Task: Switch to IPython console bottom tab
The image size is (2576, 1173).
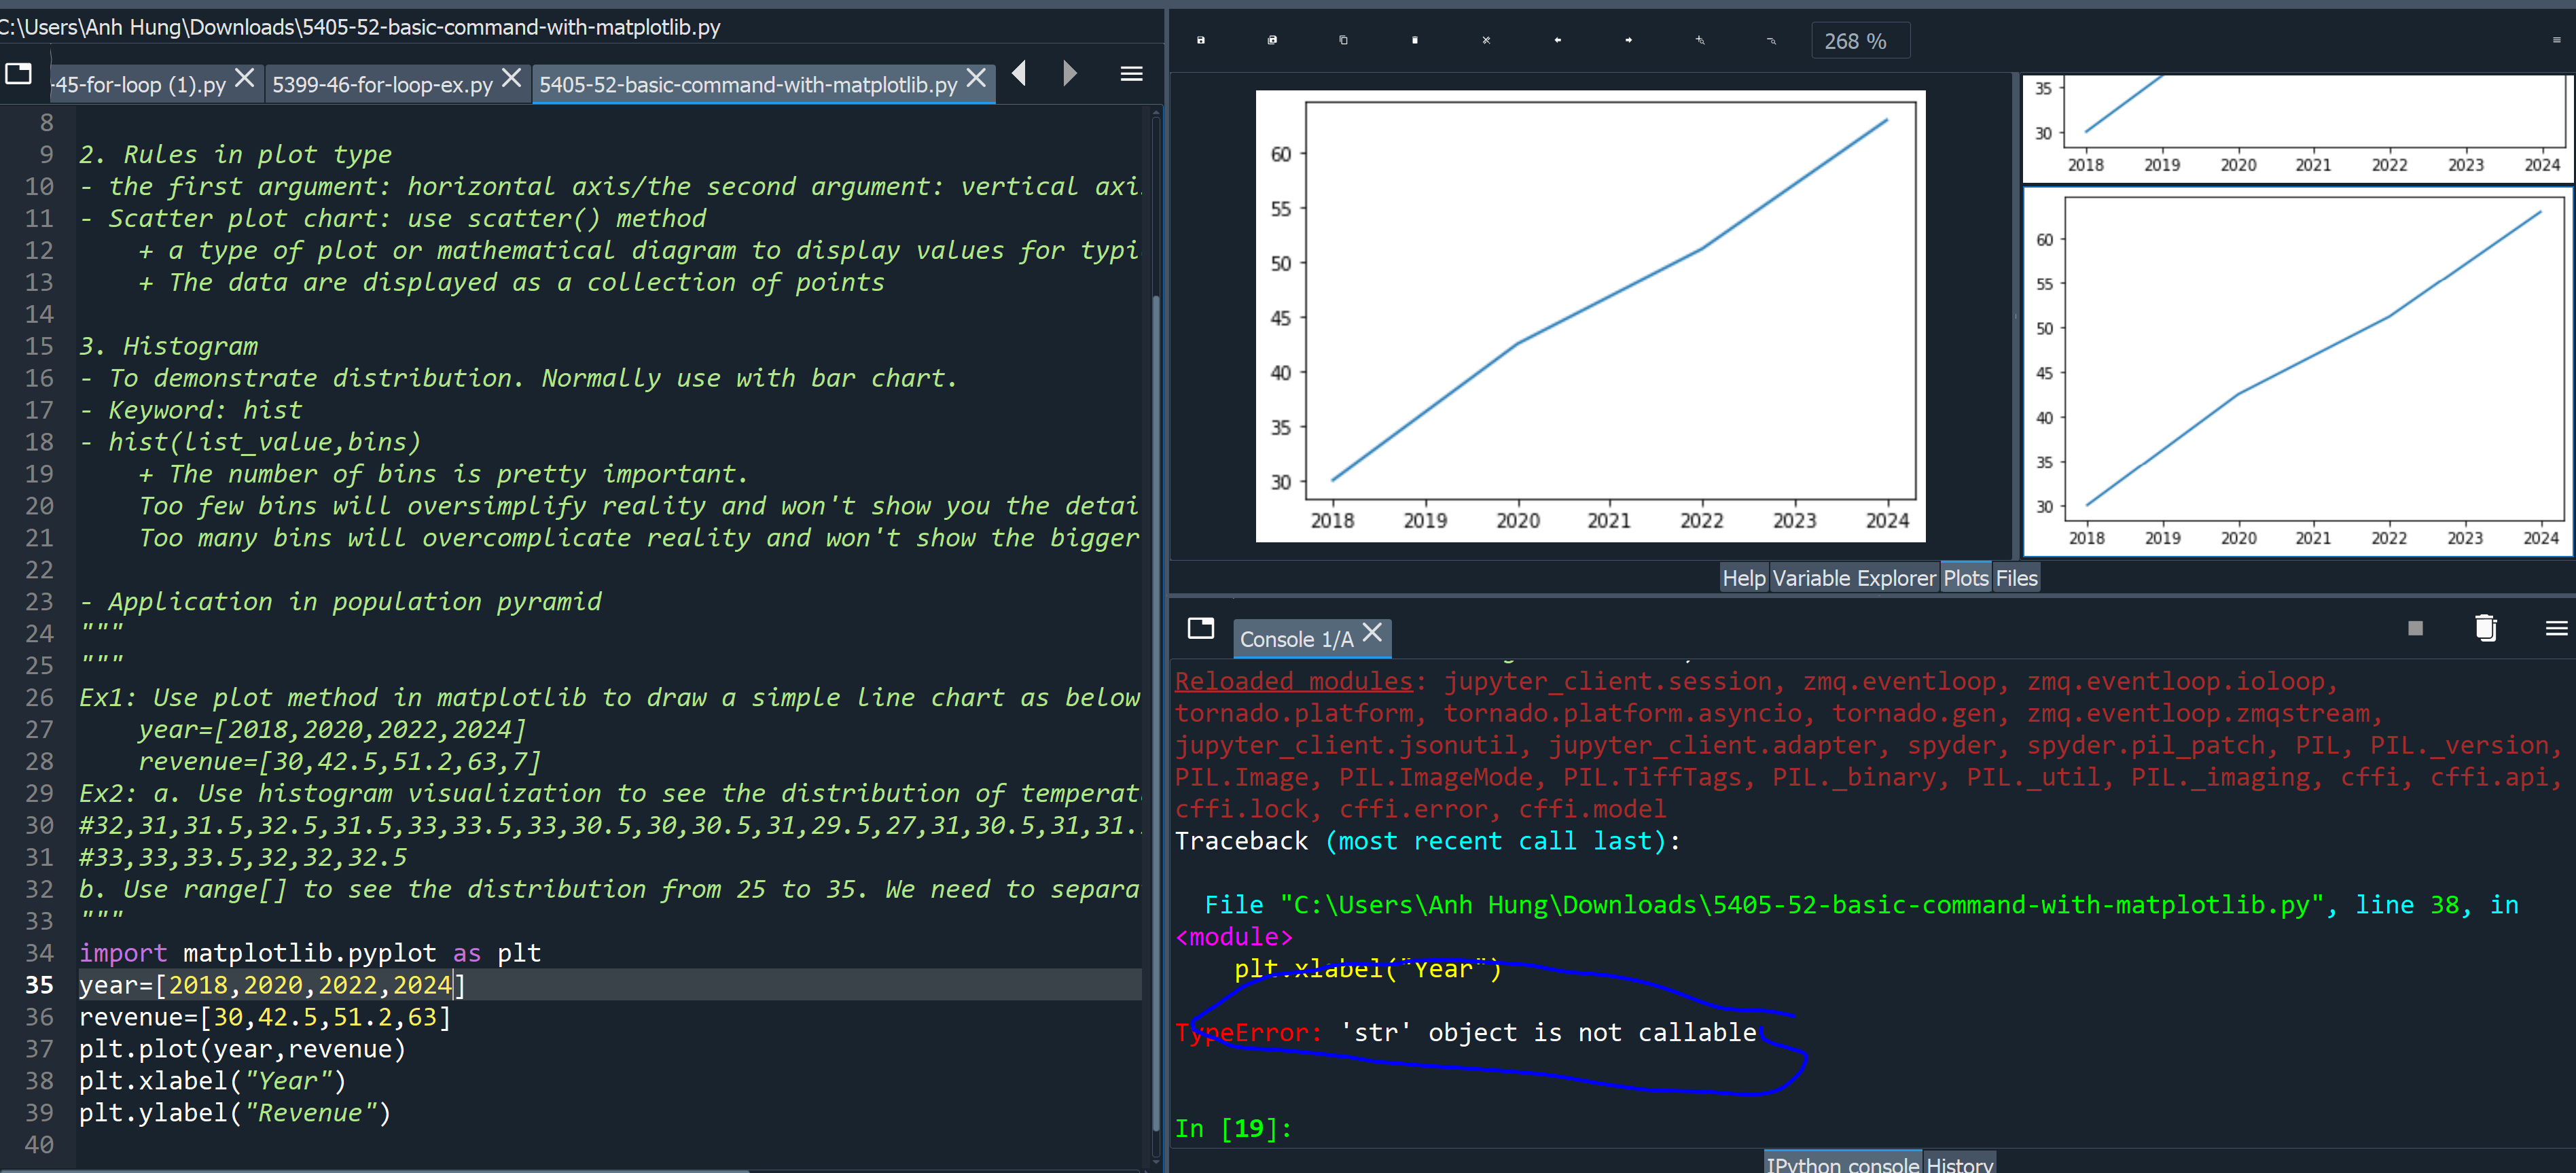Action: pos(1842,1164)
